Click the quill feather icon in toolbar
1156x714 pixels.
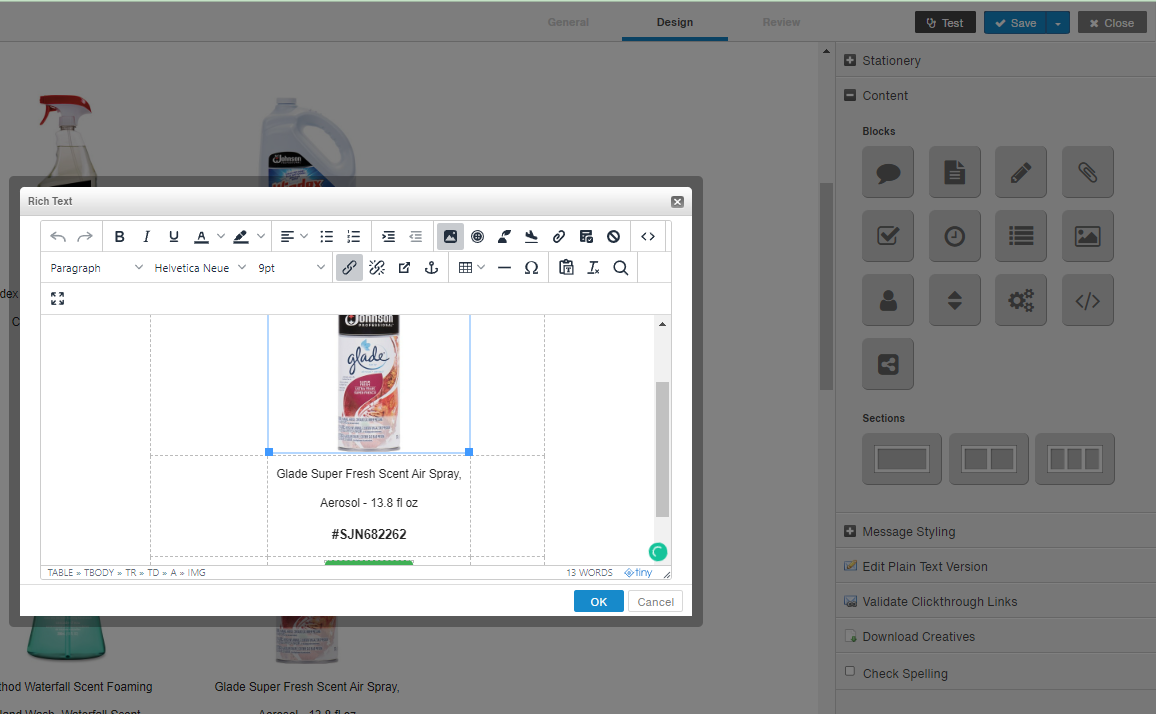(504, 237)
